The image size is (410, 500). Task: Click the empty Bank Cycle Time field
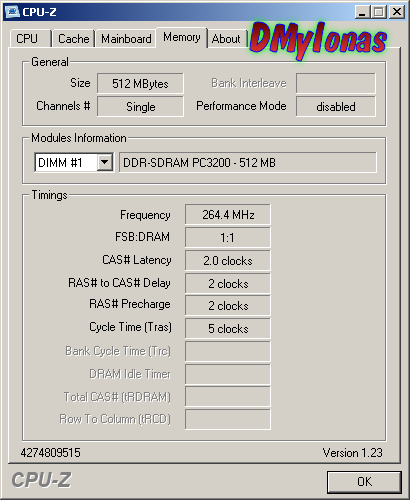point(228,351)
